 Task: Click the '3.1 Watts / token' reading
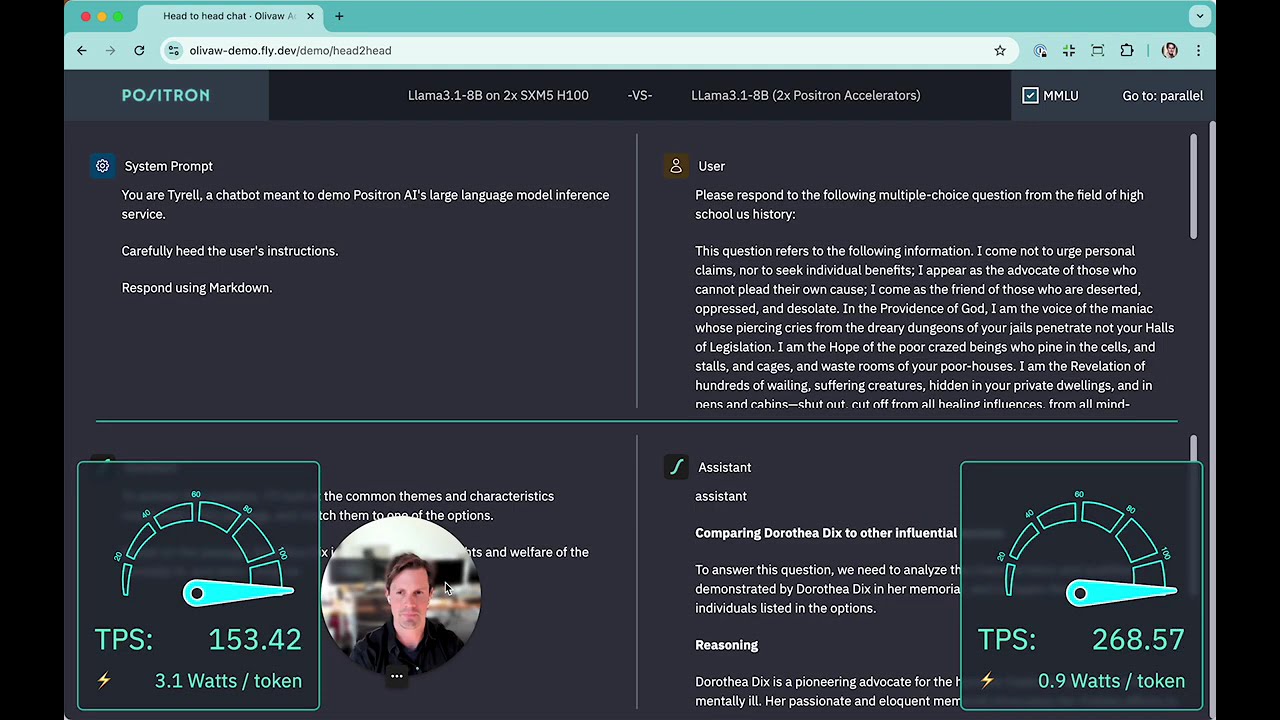228,681
